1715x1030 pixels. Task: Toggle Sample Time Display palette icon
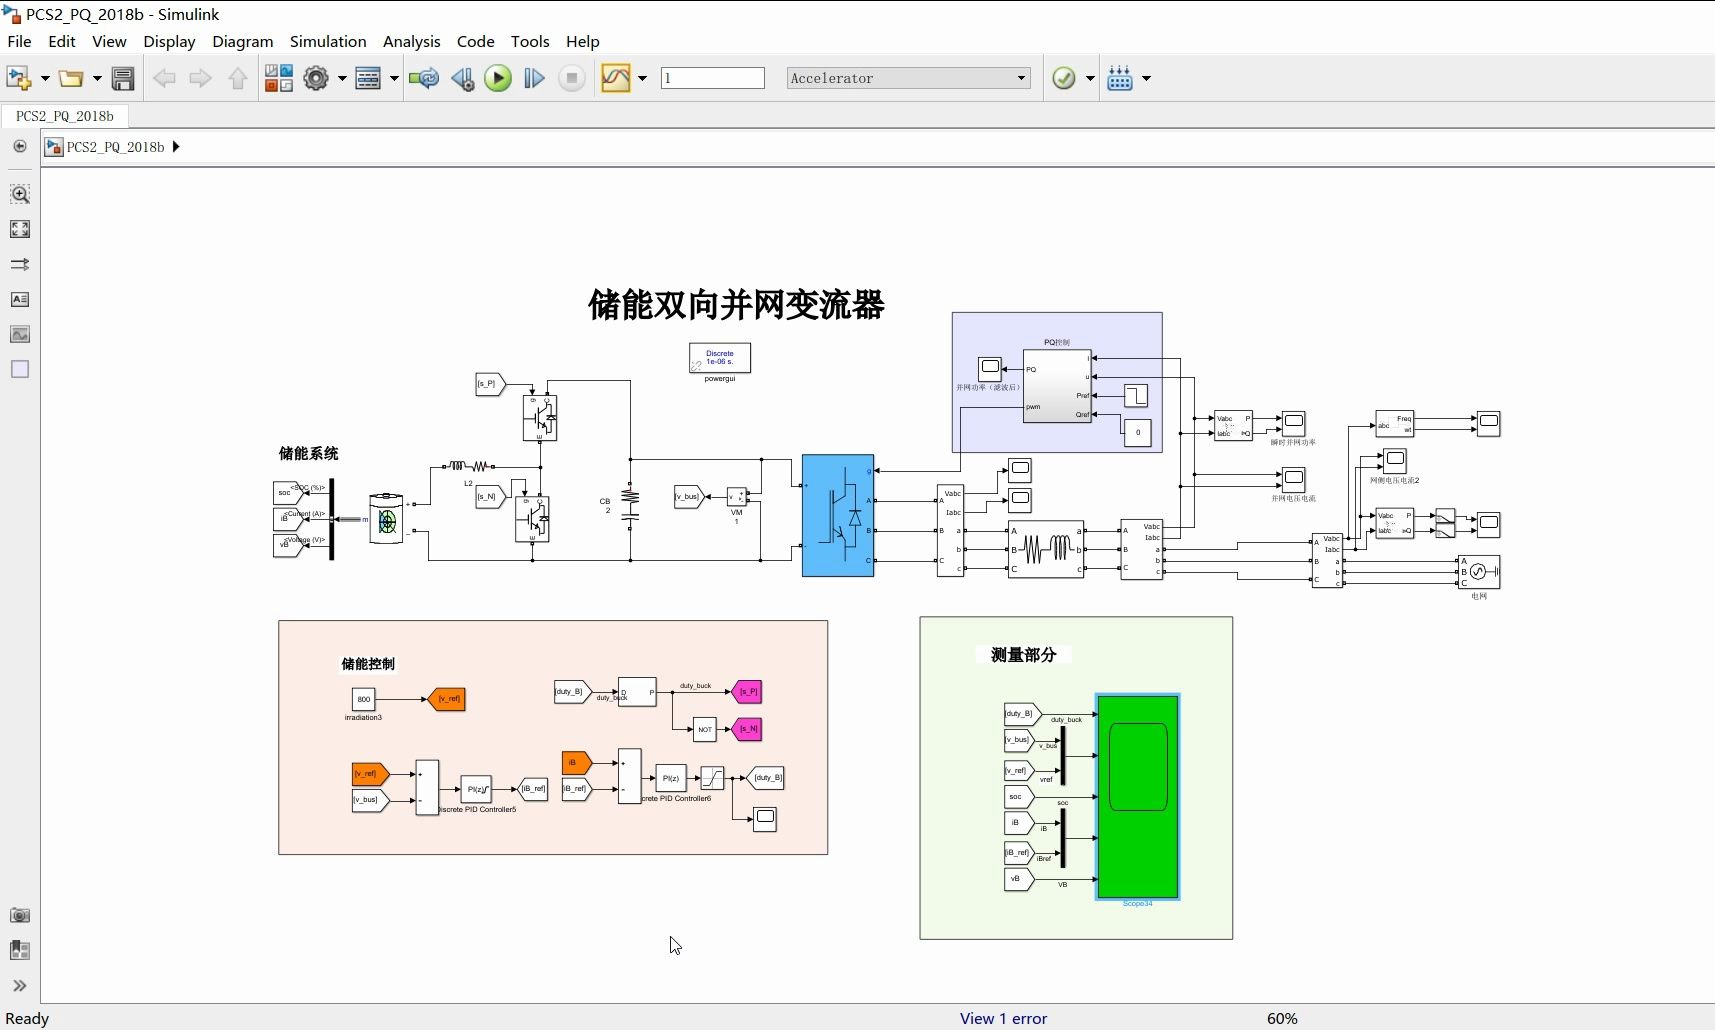[19, 264]
